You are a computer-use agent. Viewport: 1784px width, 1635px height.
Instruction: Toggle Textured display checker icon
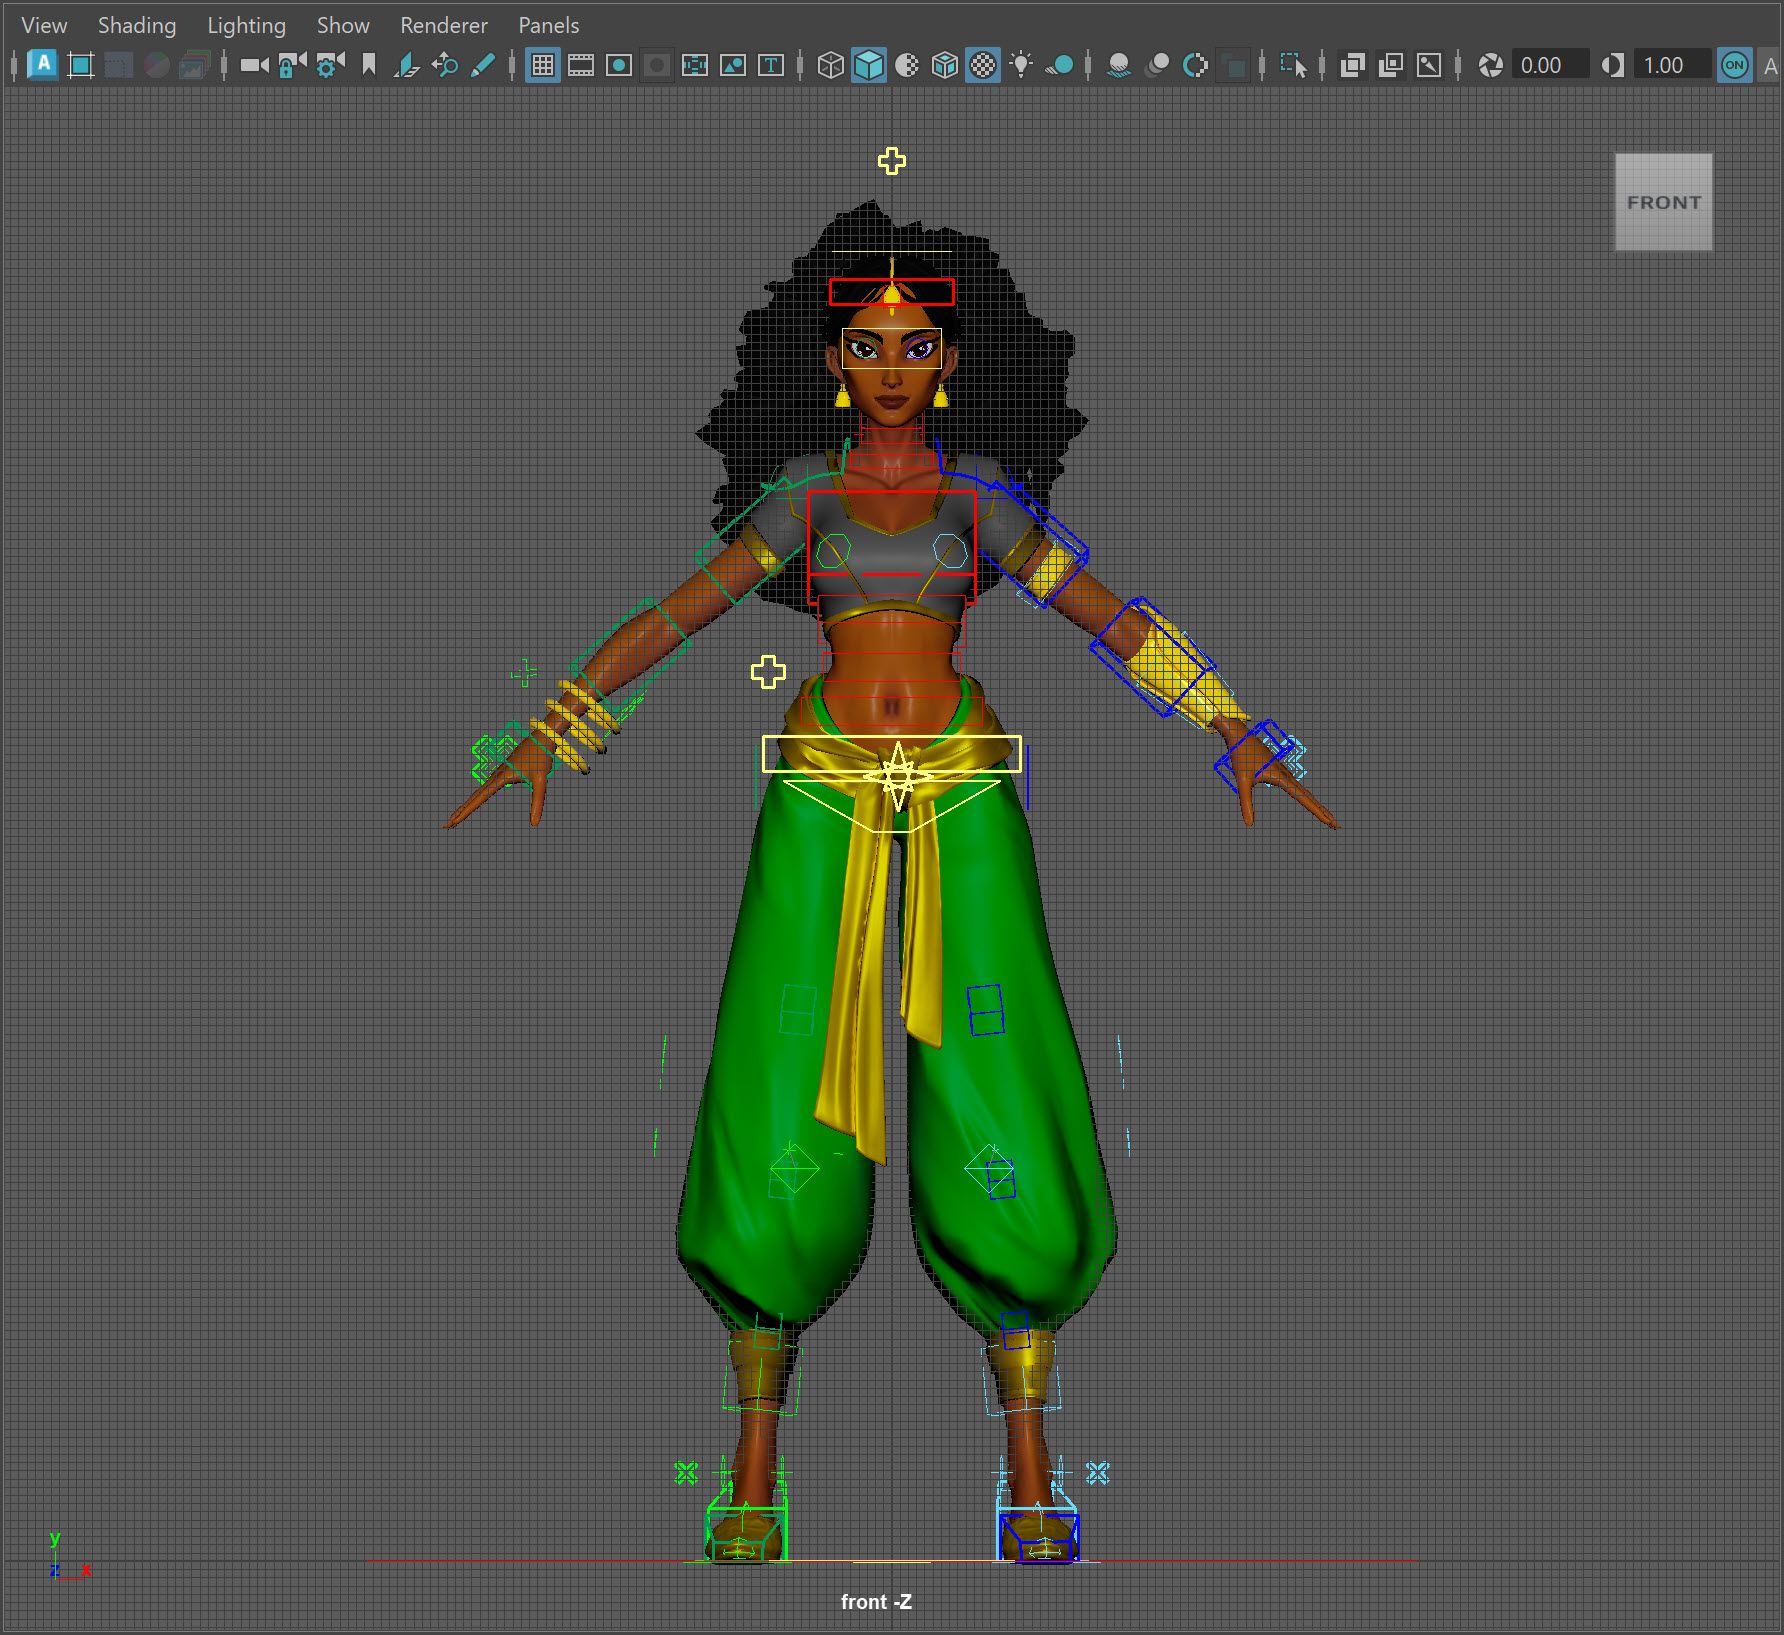[983, 65]
